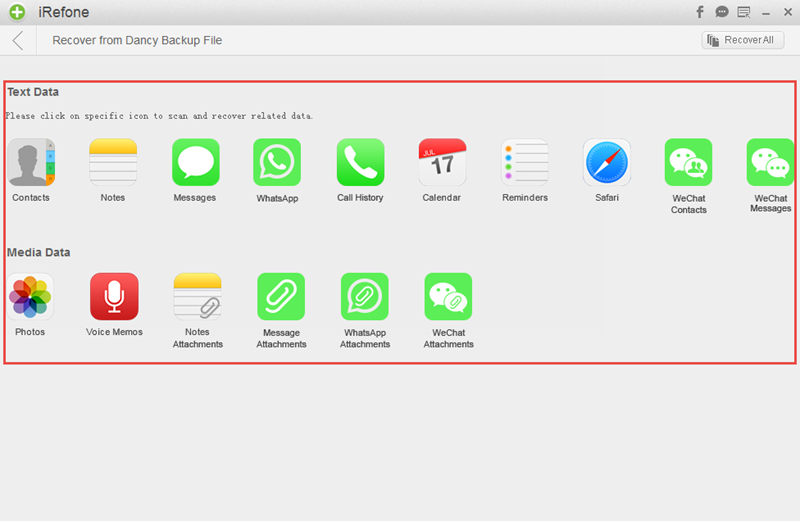Image resolution: width=800 pixels, height=521 pixels.
Task: Open the feedback chat bubble icon
Action: click(x=721, y=12)
